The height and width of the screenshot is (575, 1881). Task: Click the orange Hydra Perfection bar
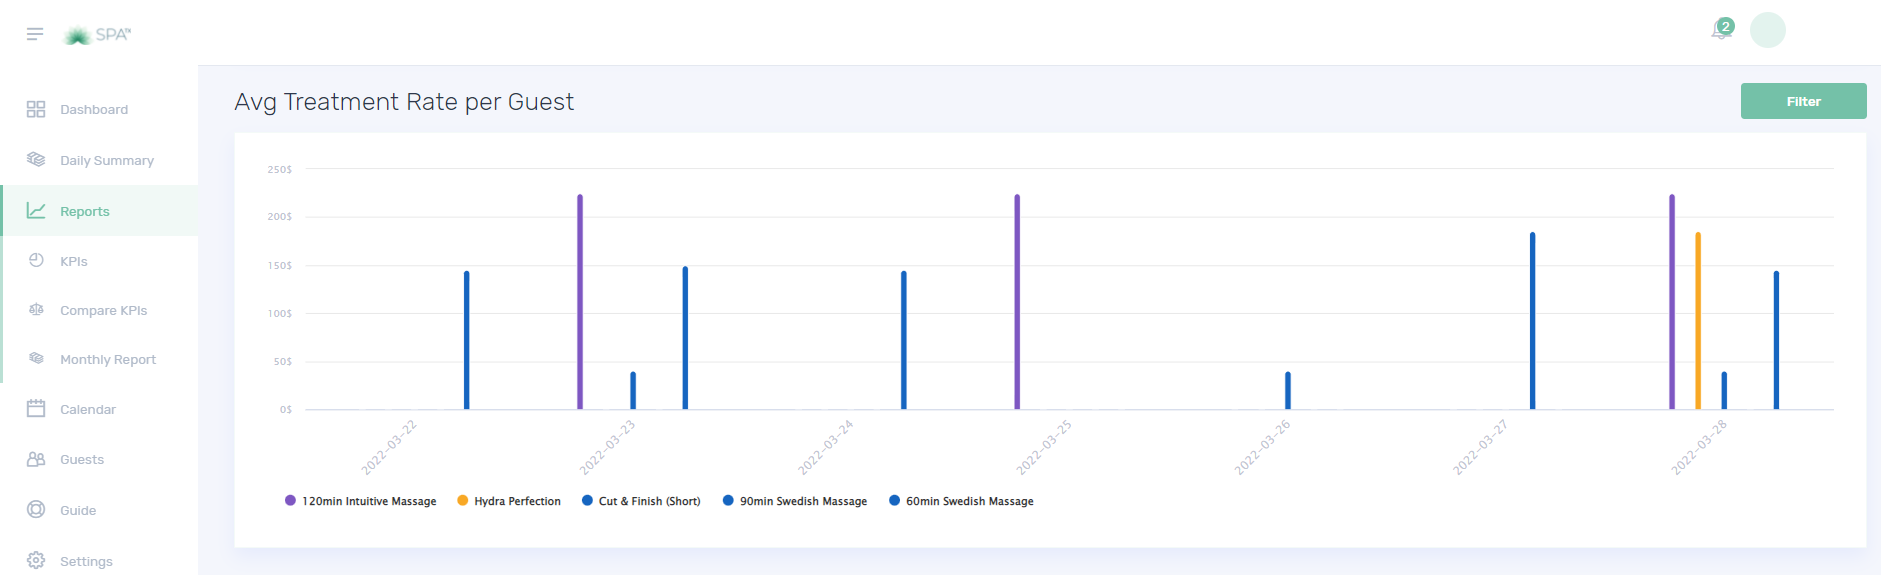tap(1698, 320)
